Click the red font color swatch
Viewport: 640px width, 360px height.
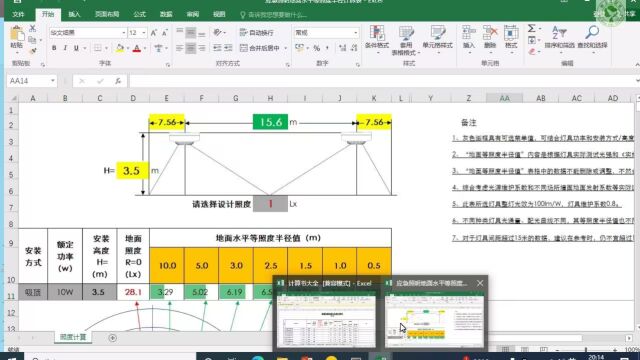(137, 49)
